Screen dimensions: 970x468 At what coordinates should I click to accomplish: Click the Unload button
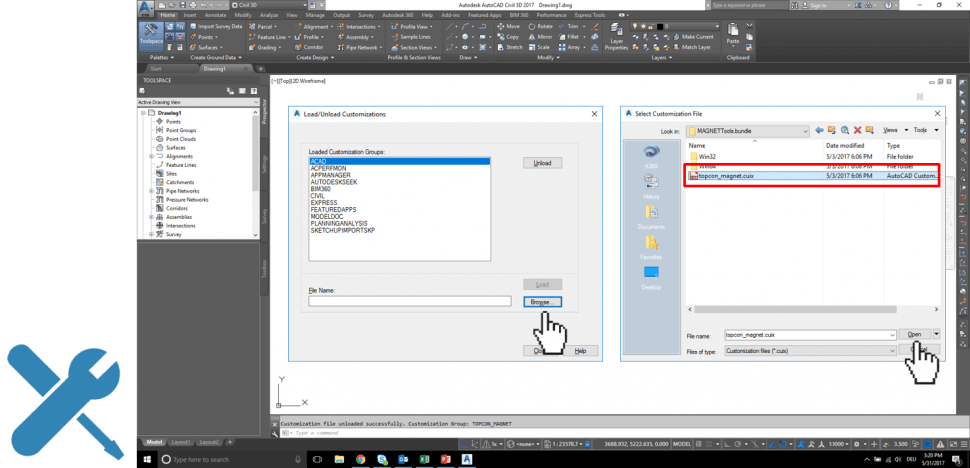click(x=542, y=162)
